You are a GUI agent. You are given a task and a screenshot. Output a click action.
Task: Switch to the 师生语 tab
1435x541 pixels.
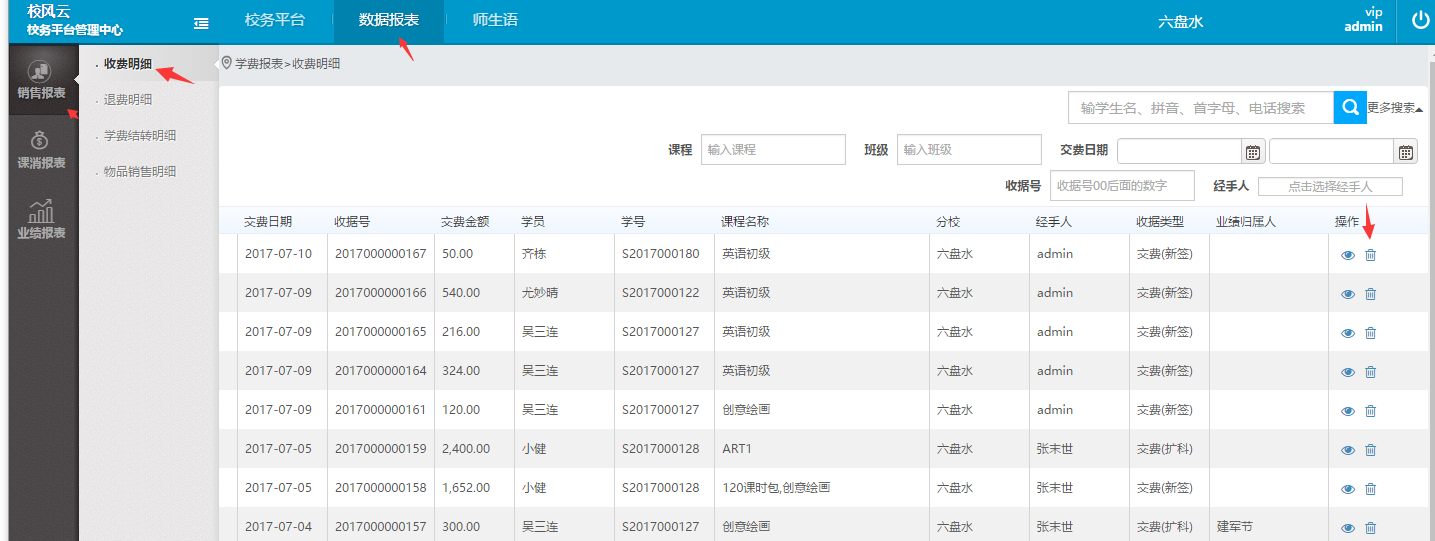496,20
